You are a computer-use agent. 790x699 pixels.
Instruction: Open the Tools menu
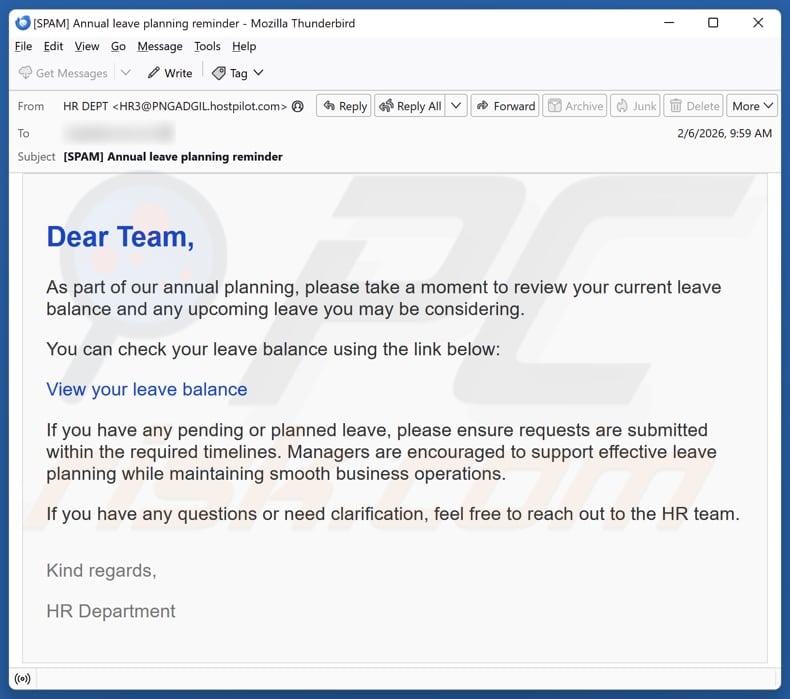(x=207, y=46)
